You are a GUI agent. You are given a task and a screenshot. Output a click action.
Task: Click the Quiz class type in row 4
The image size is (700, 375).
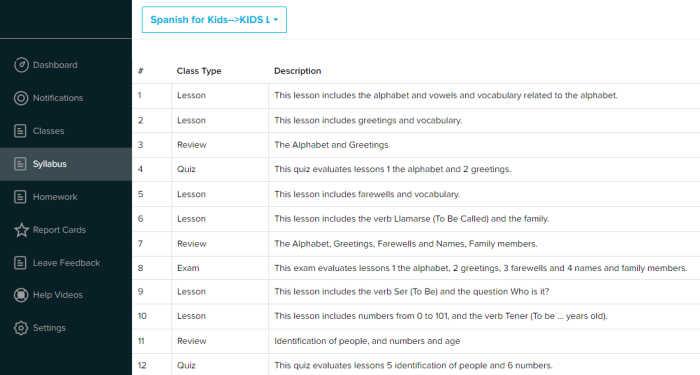pos(186,169)
